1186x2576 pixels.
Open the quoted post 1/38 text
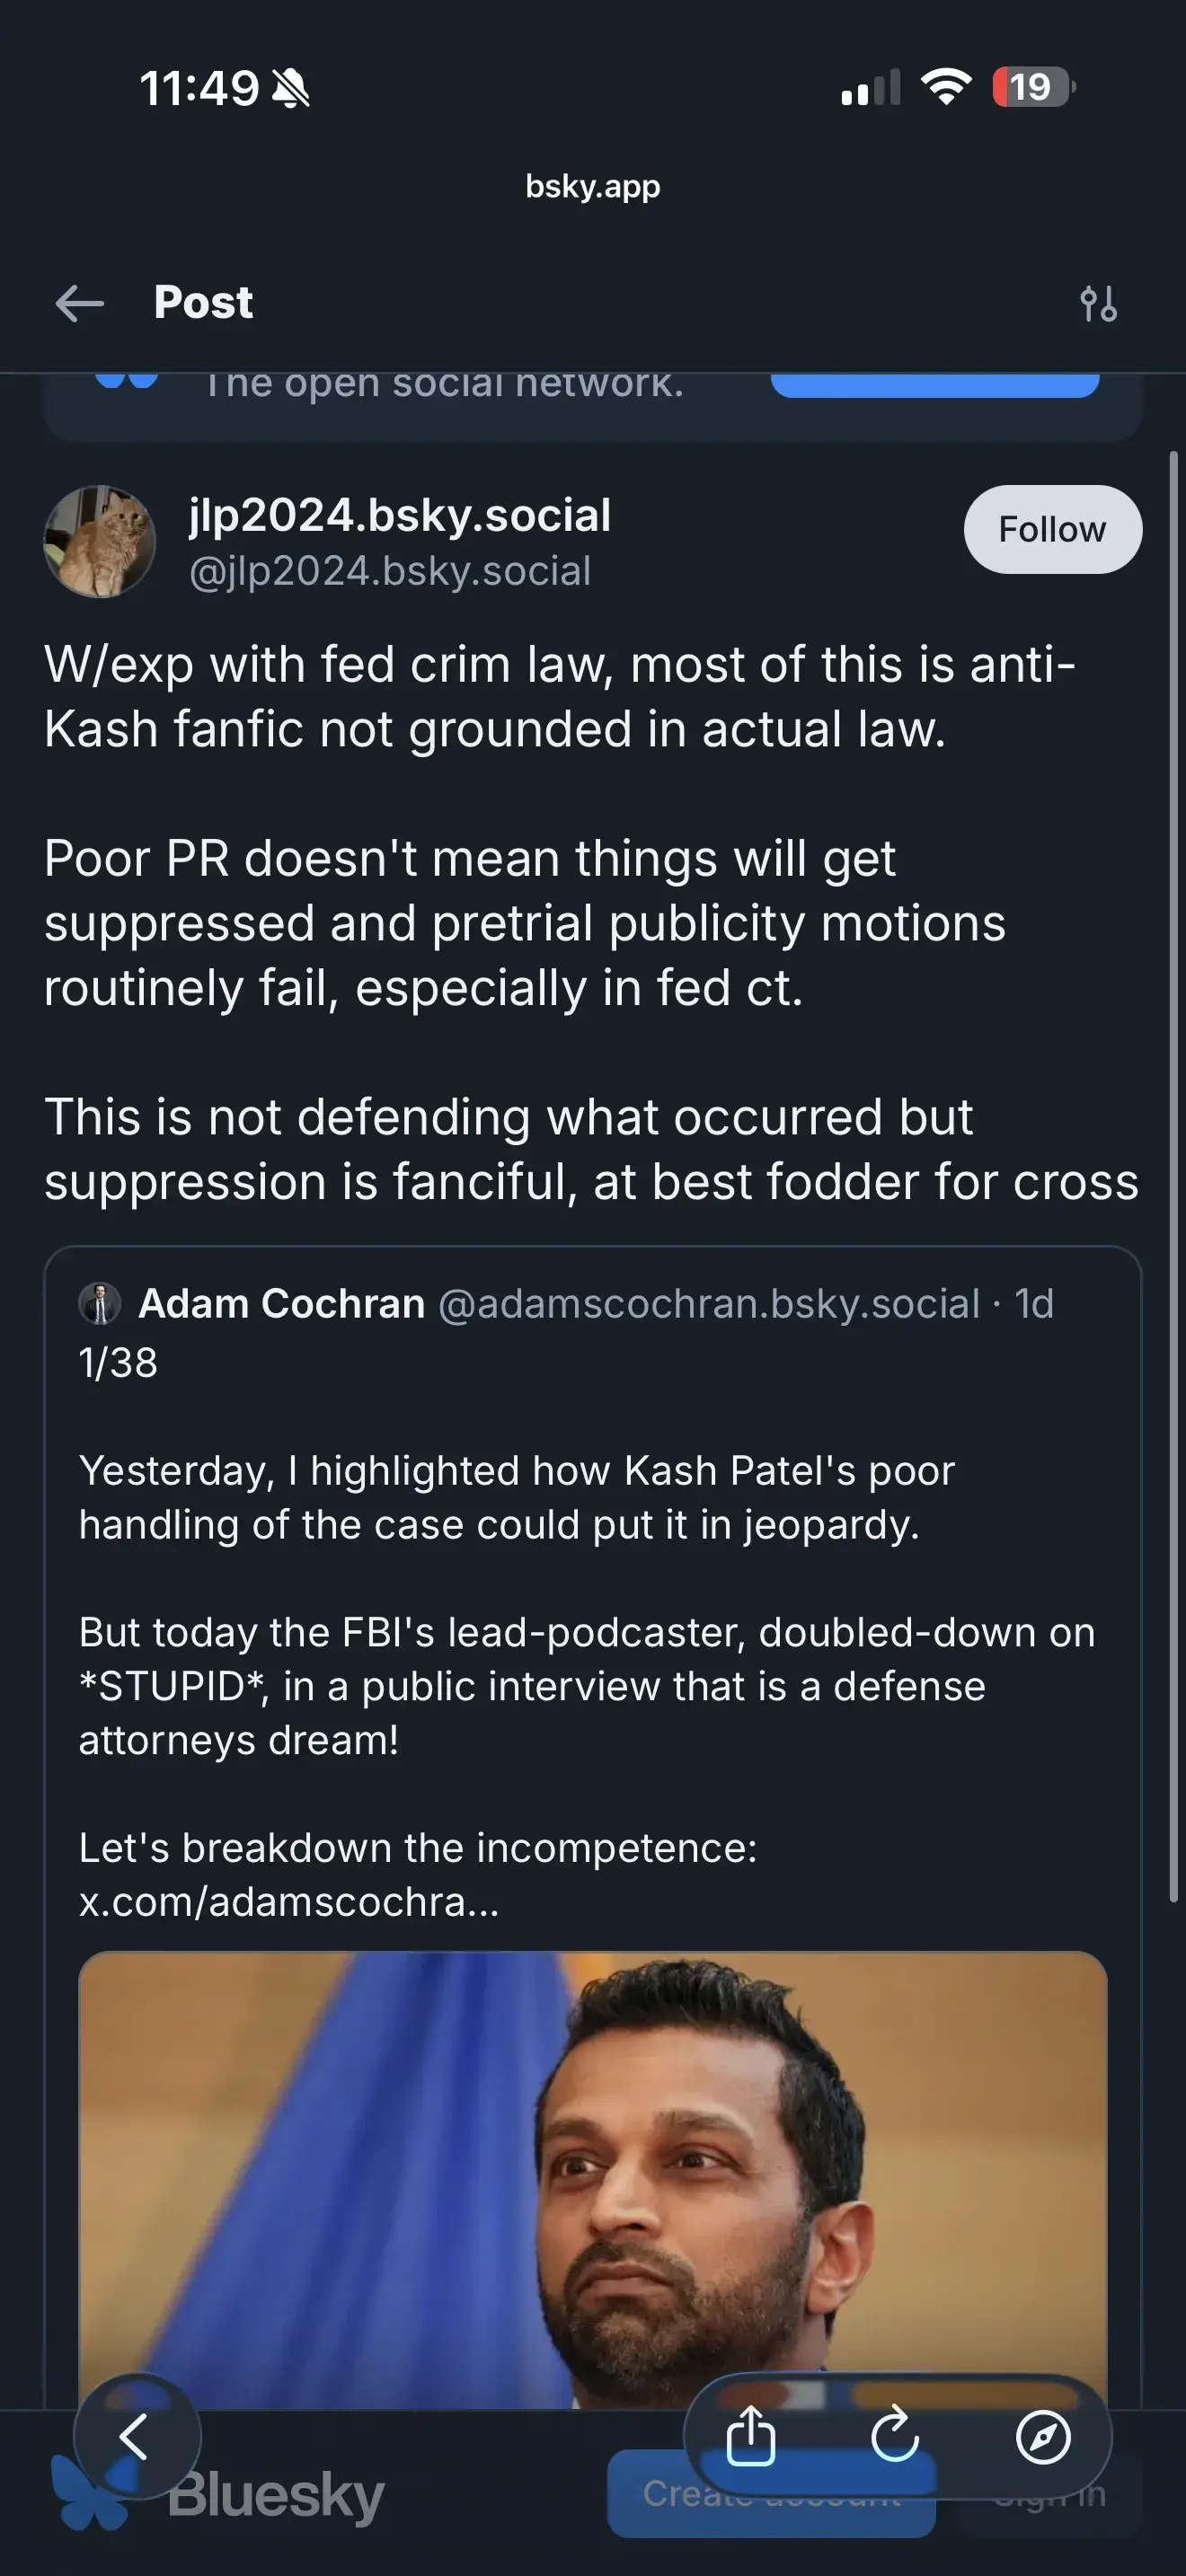click(x=118, y=1362)
